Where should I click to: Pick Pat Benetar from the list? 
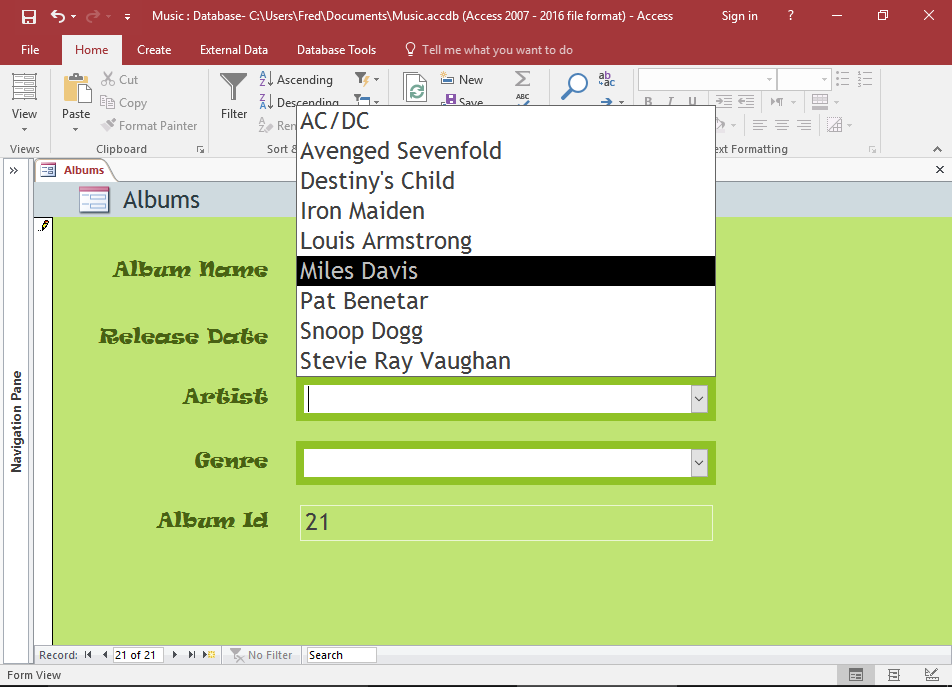[506, 301]
